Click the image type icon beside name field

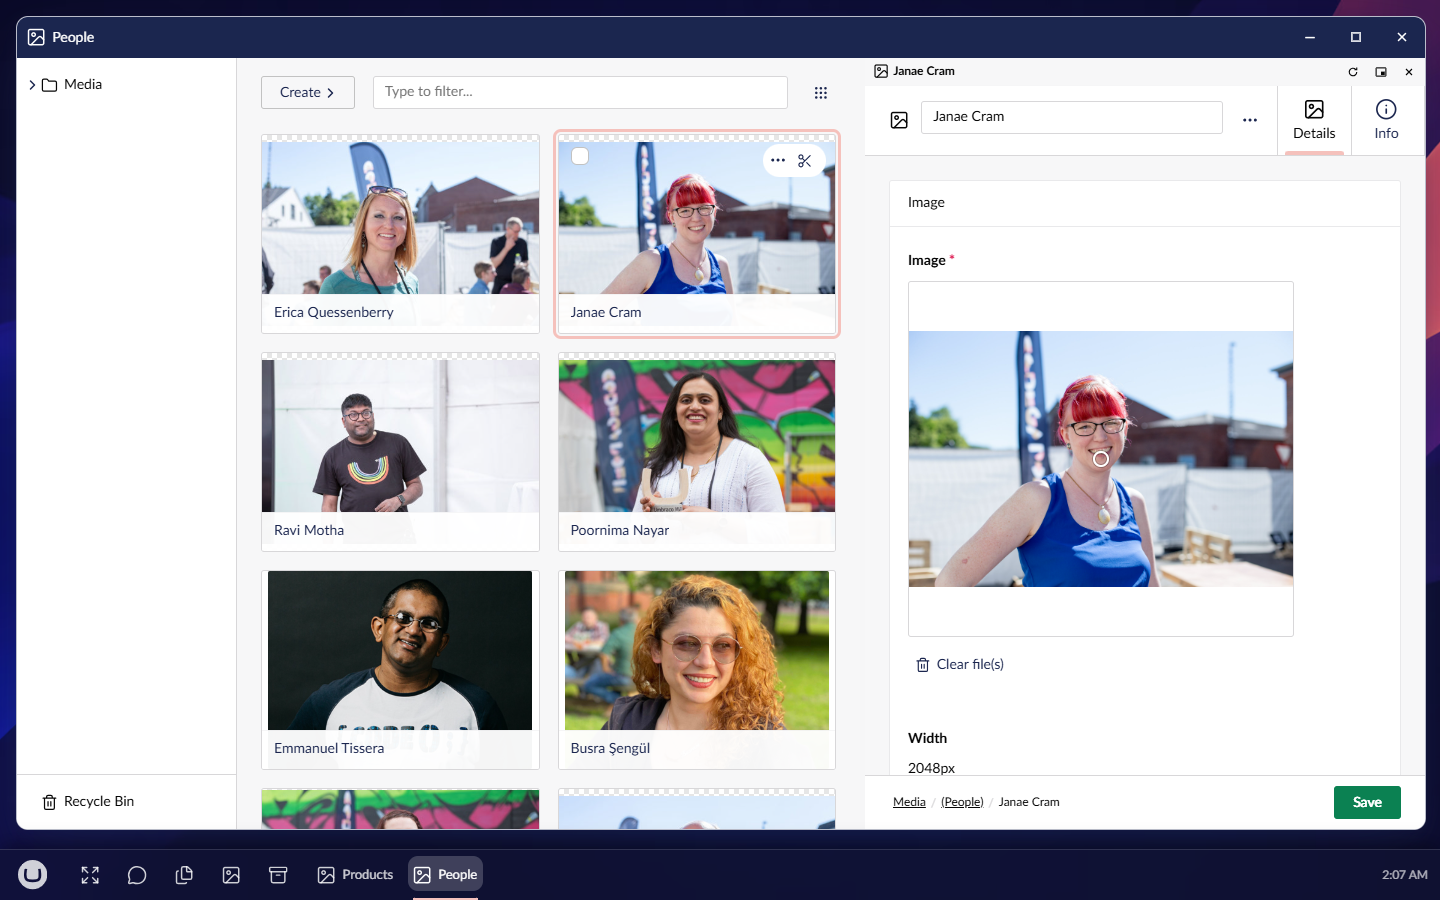pos(899,120)
